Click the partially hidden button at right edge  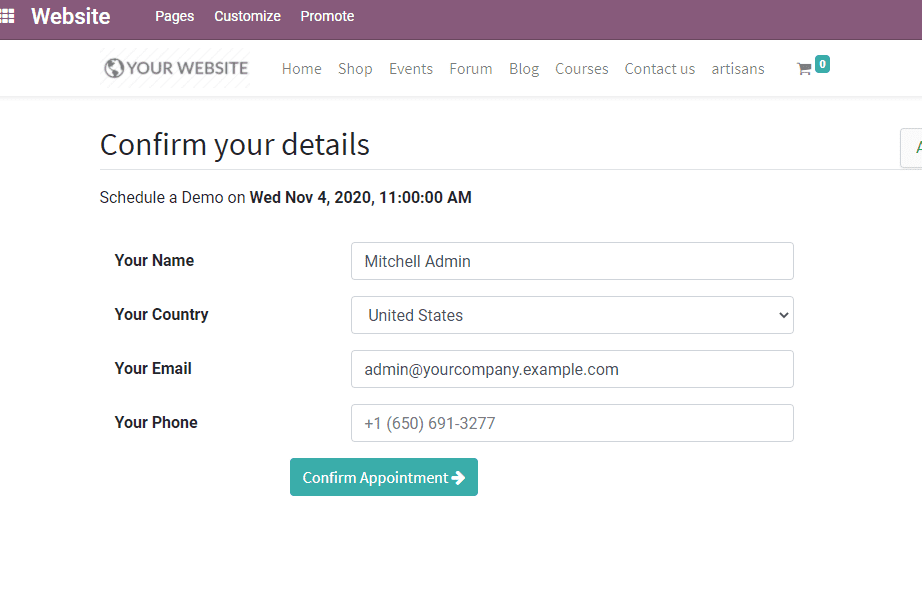click(912, 148)
